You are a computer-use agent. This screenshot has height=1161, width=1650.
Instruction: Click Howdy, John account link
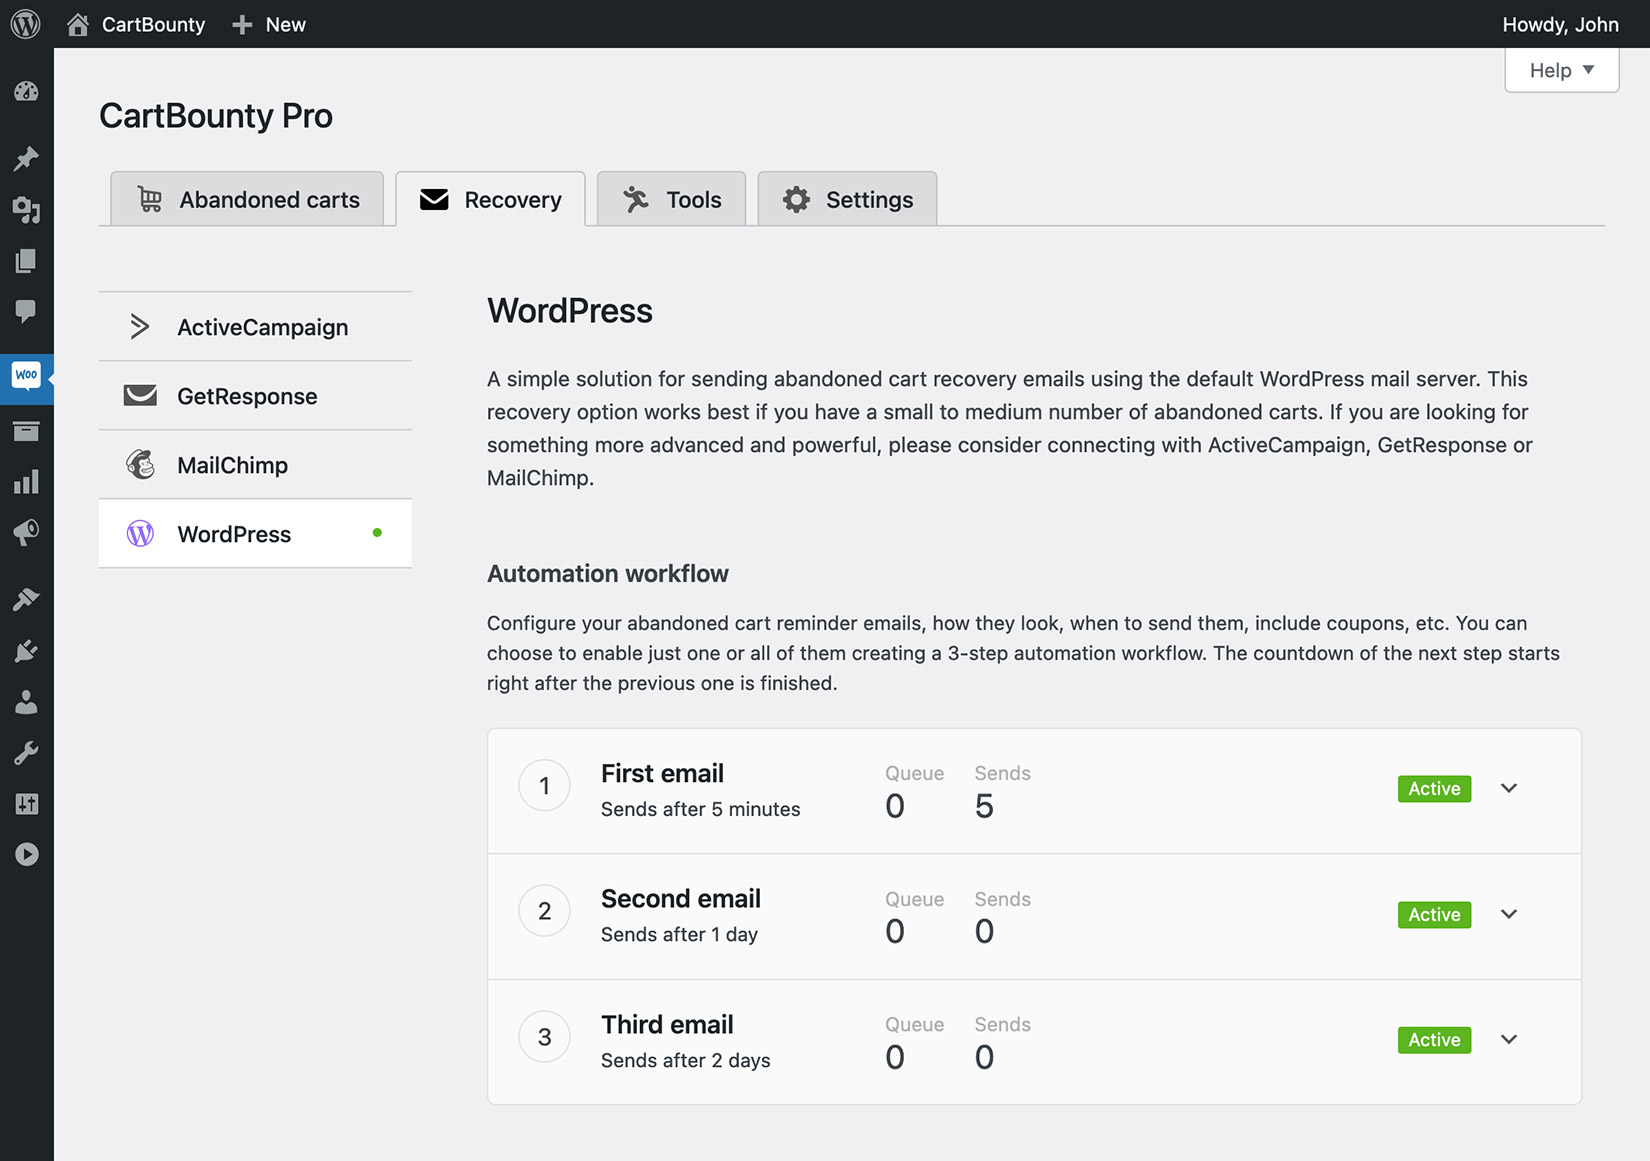1560,24
